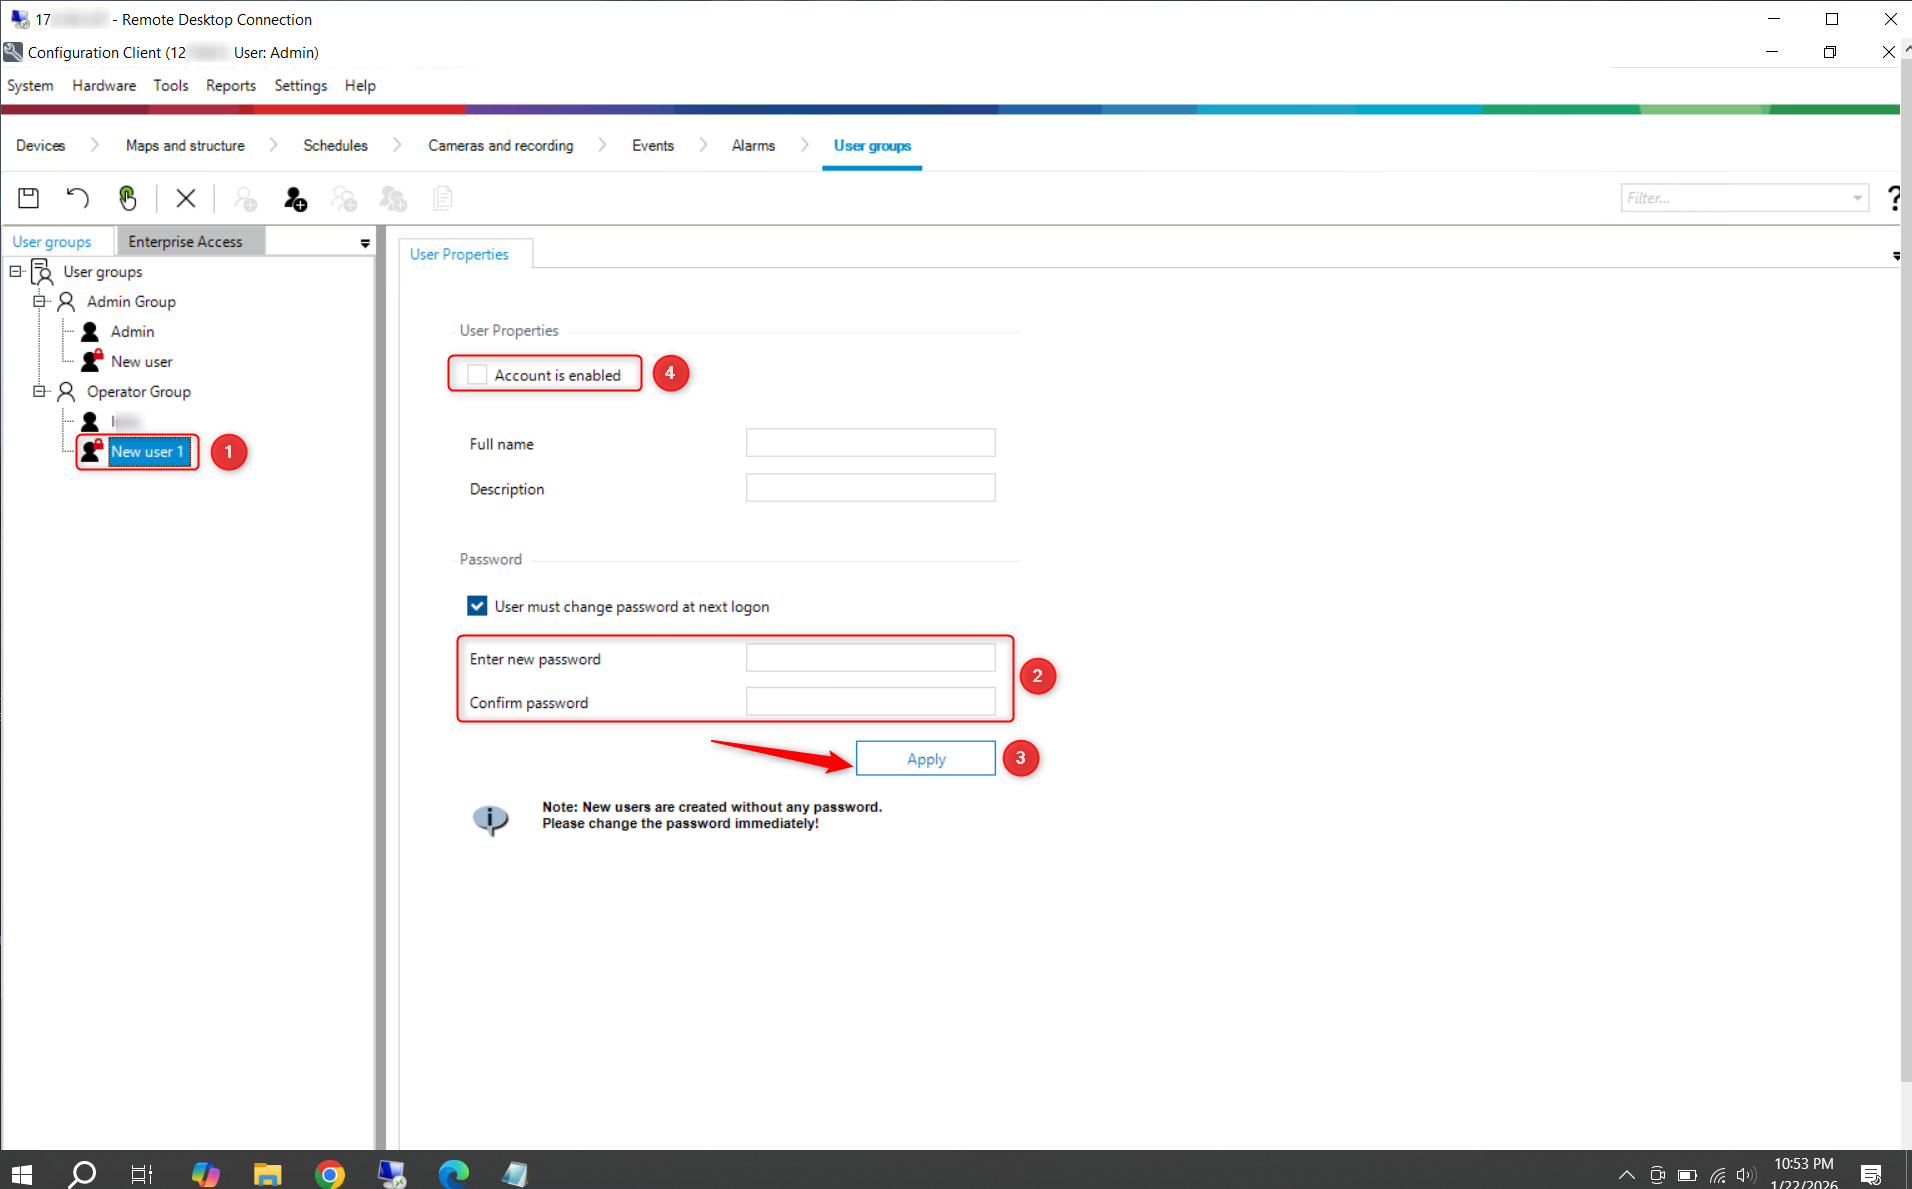1912x1189 pixels.
Task: Uncheck 'User must change password at next logon'
Action: [x=478, y=606]
